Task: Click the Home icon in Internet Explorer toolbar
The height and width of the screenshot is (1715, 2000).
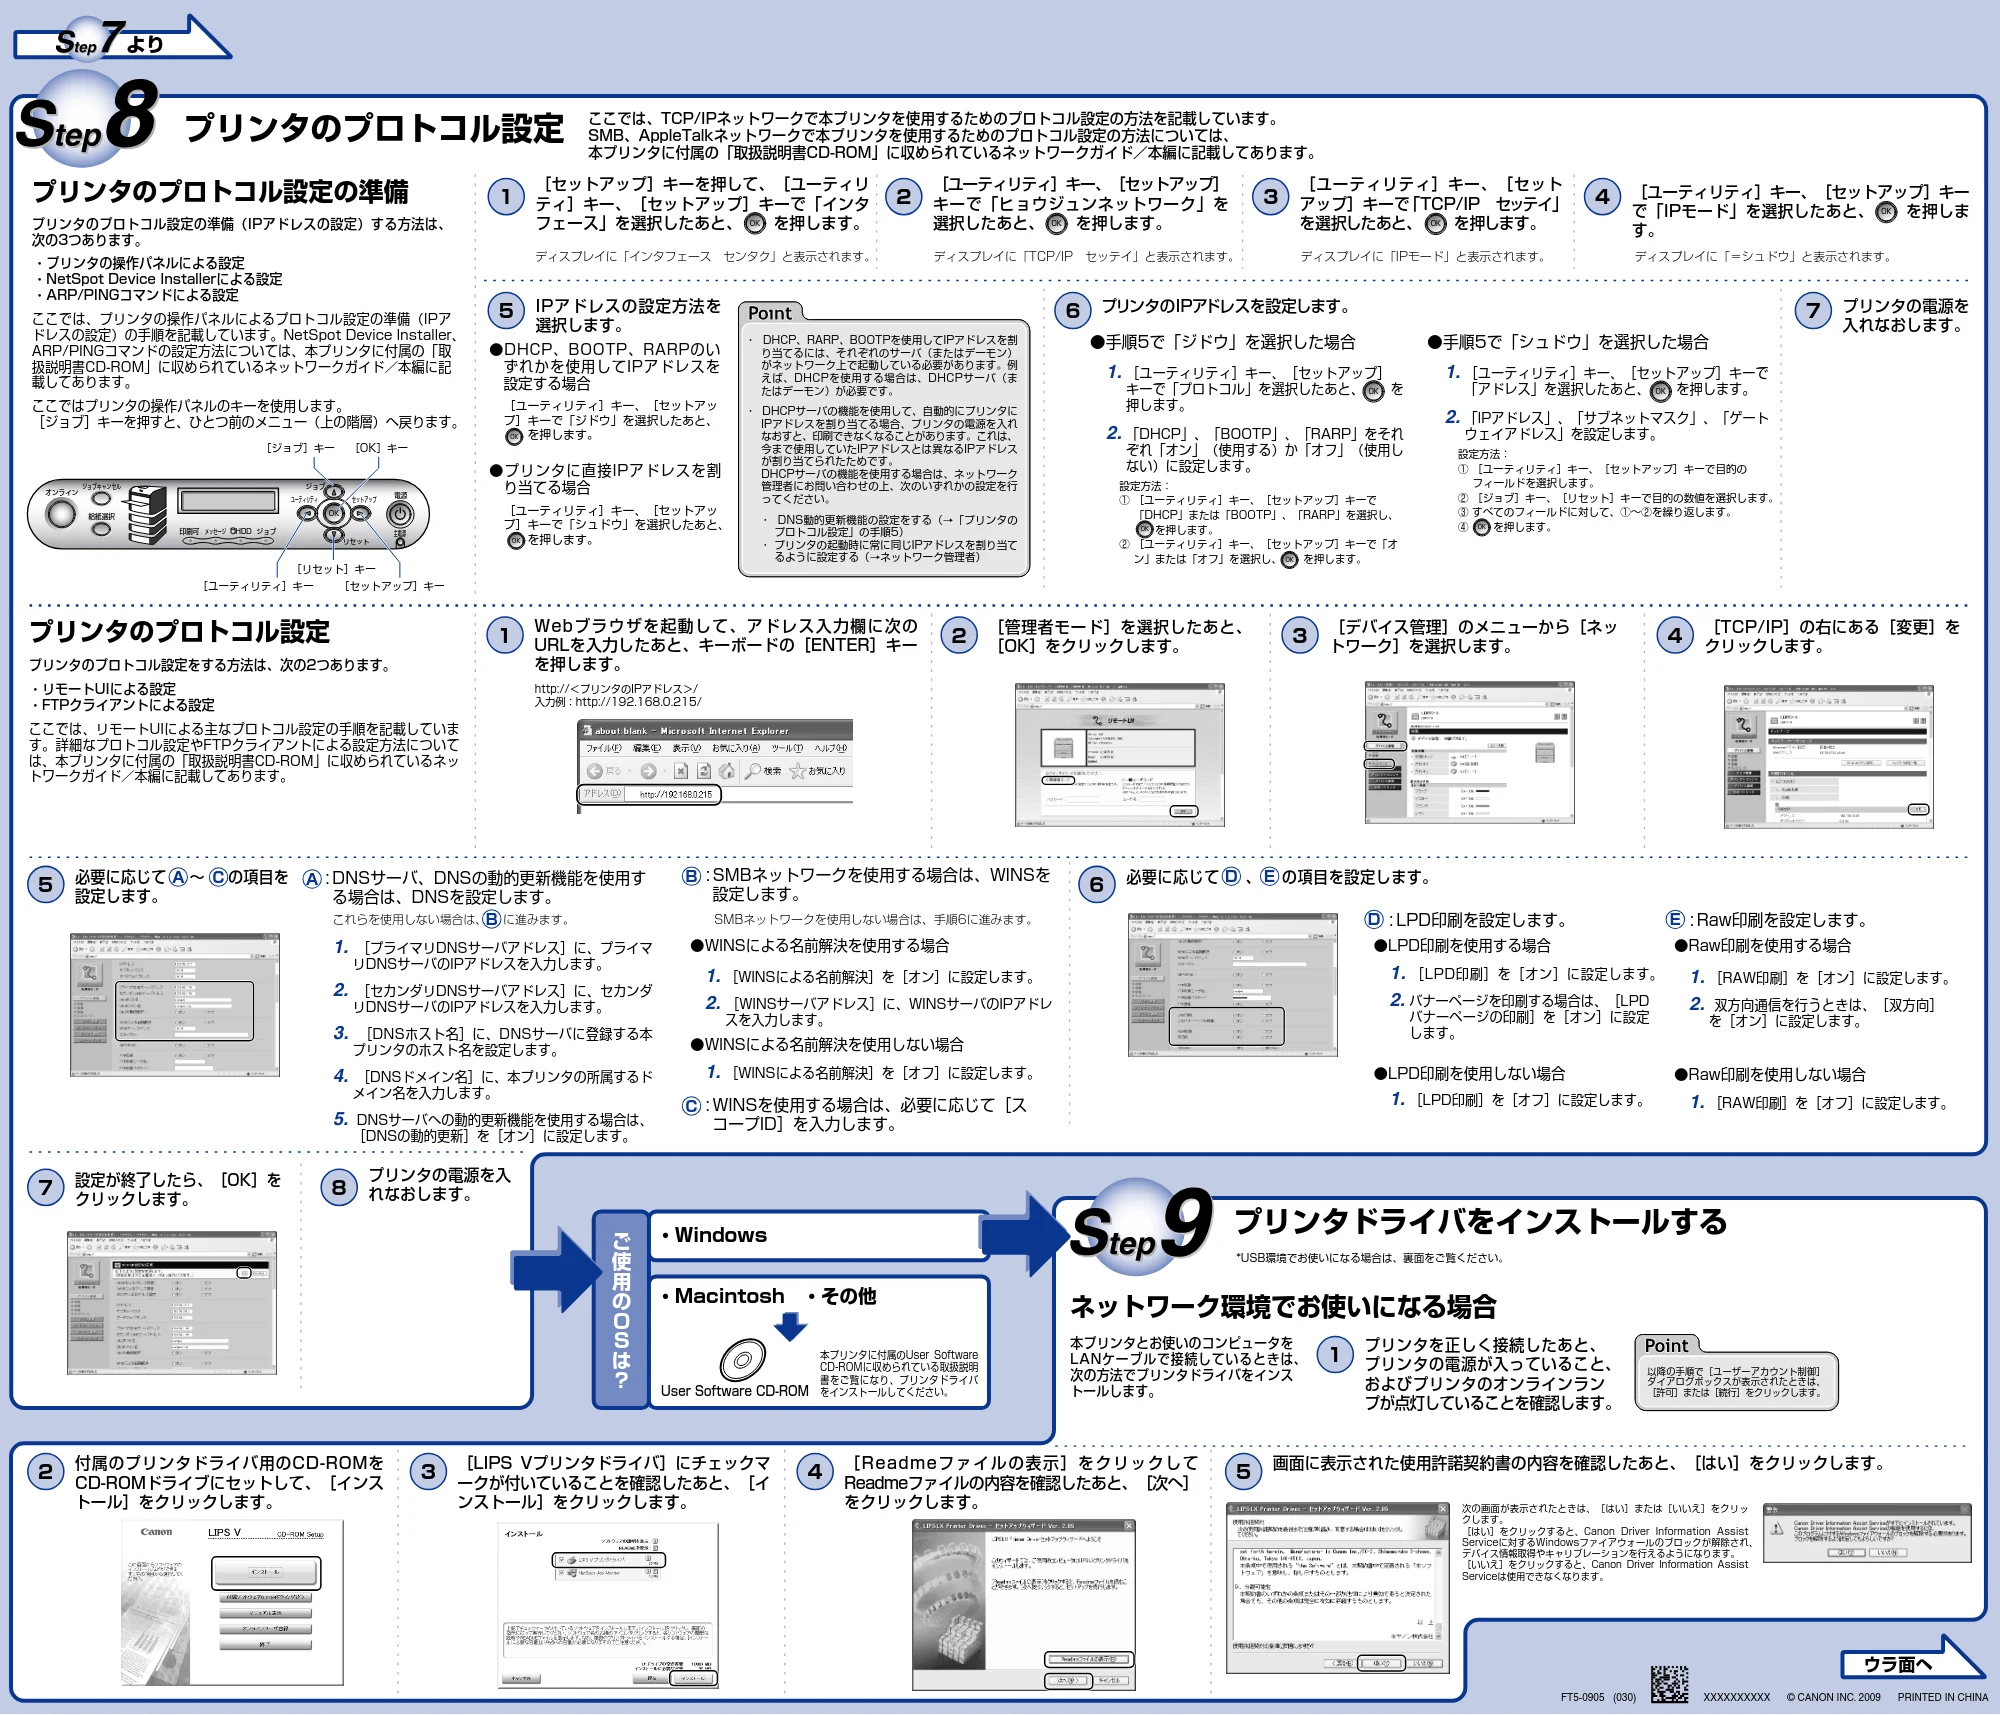Action: (727, 771)
